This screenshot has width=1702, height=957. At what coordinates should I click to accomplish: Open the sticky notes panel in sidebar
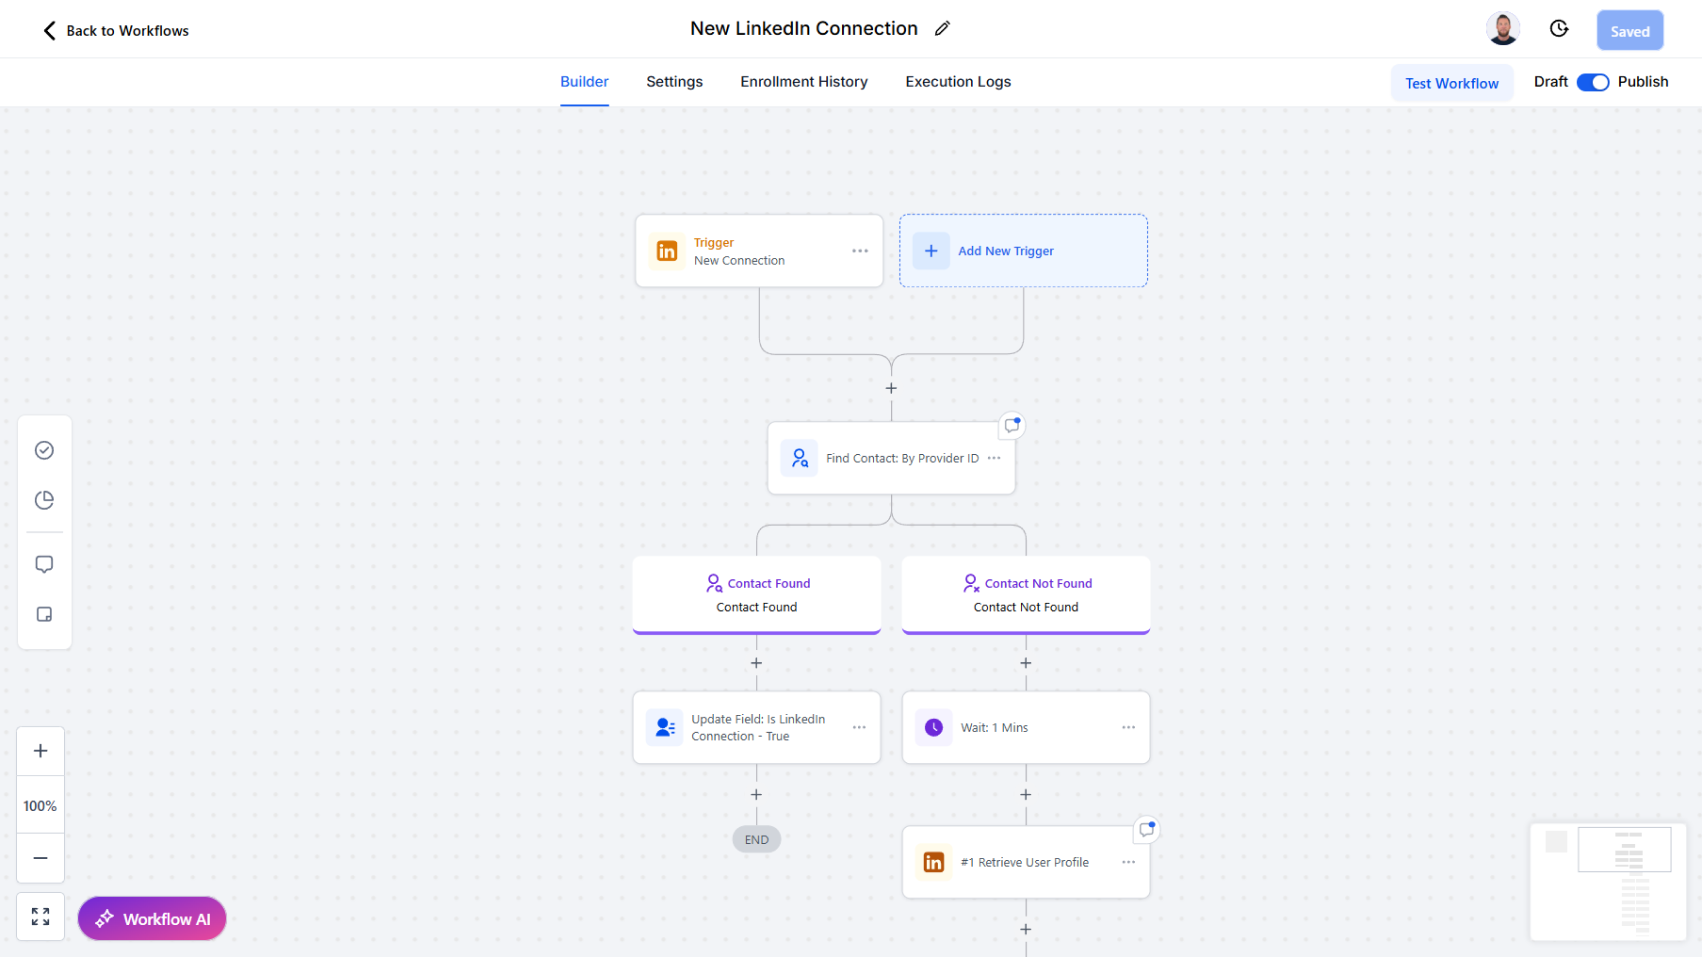44,614
